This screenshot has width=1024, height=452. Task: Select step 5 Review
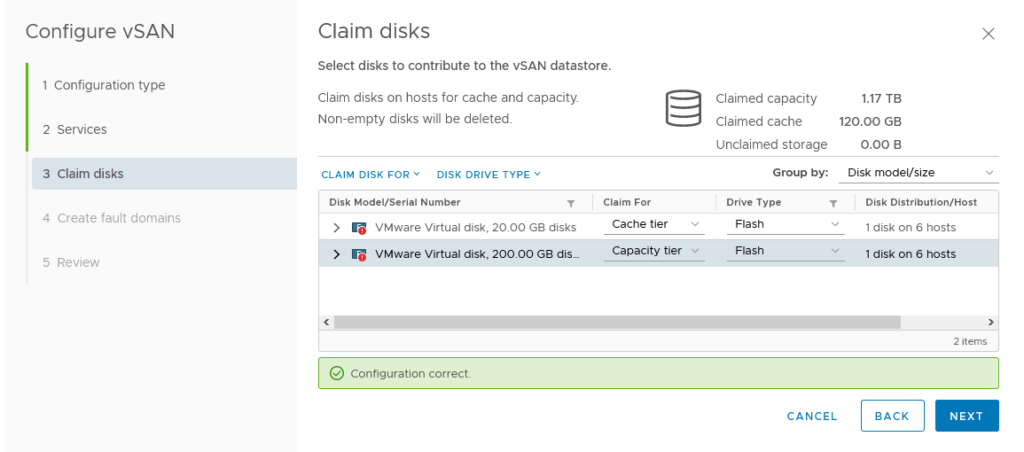coord(71,263)
